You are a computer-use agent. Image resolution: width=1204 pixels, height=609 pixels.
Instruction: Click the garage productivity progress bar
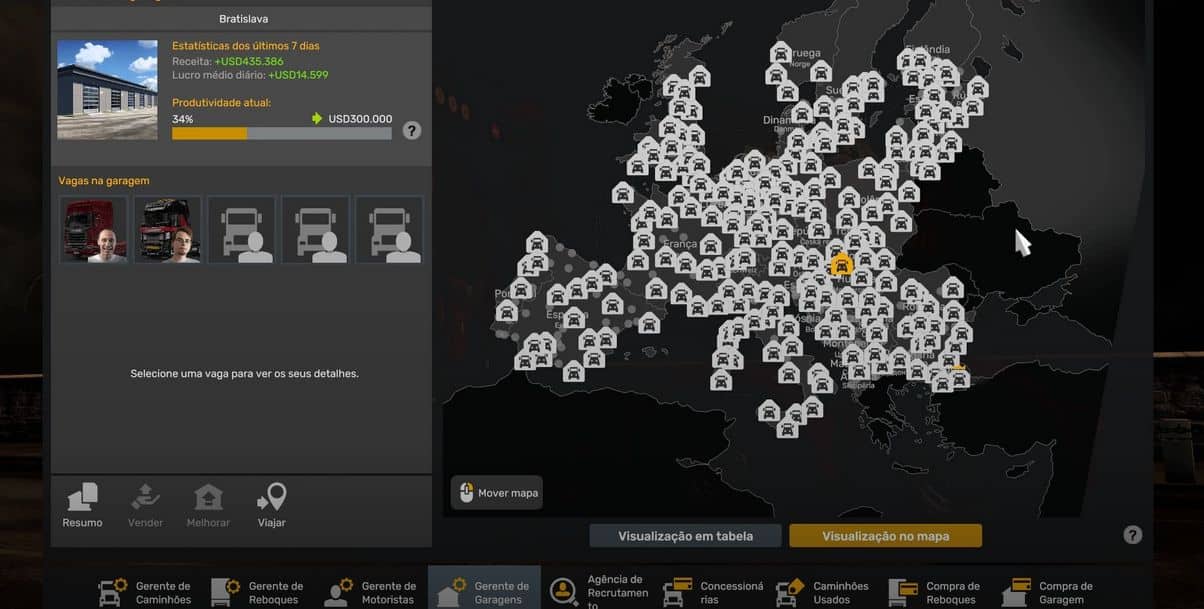click(x=281, y=133)
